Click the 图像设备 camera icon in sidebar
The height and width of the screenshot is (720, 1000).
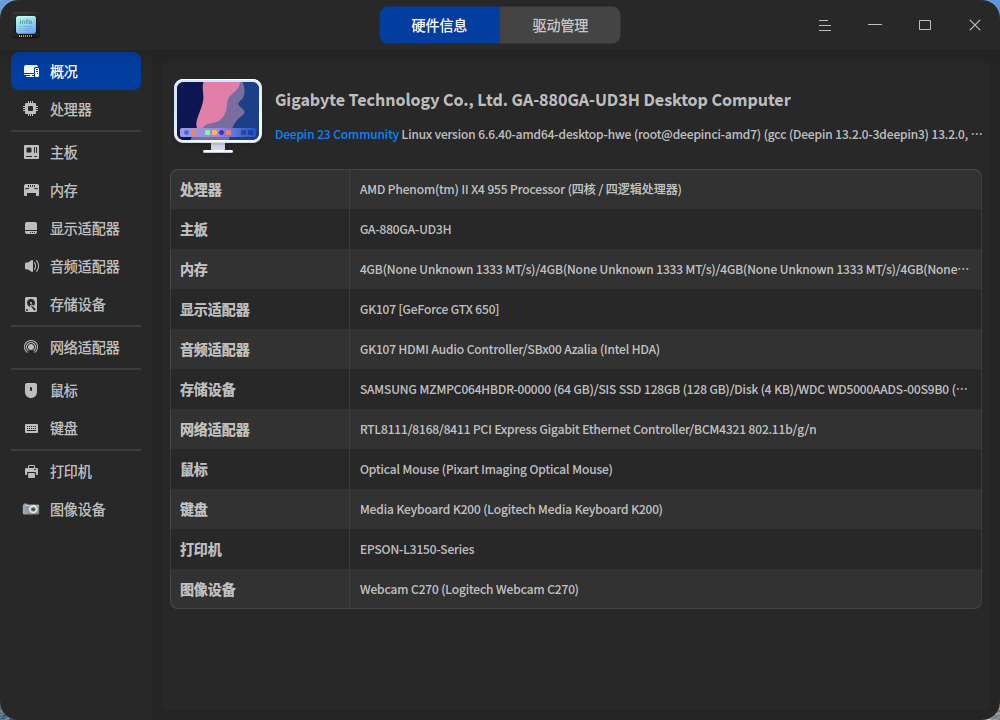coord(31,509)
